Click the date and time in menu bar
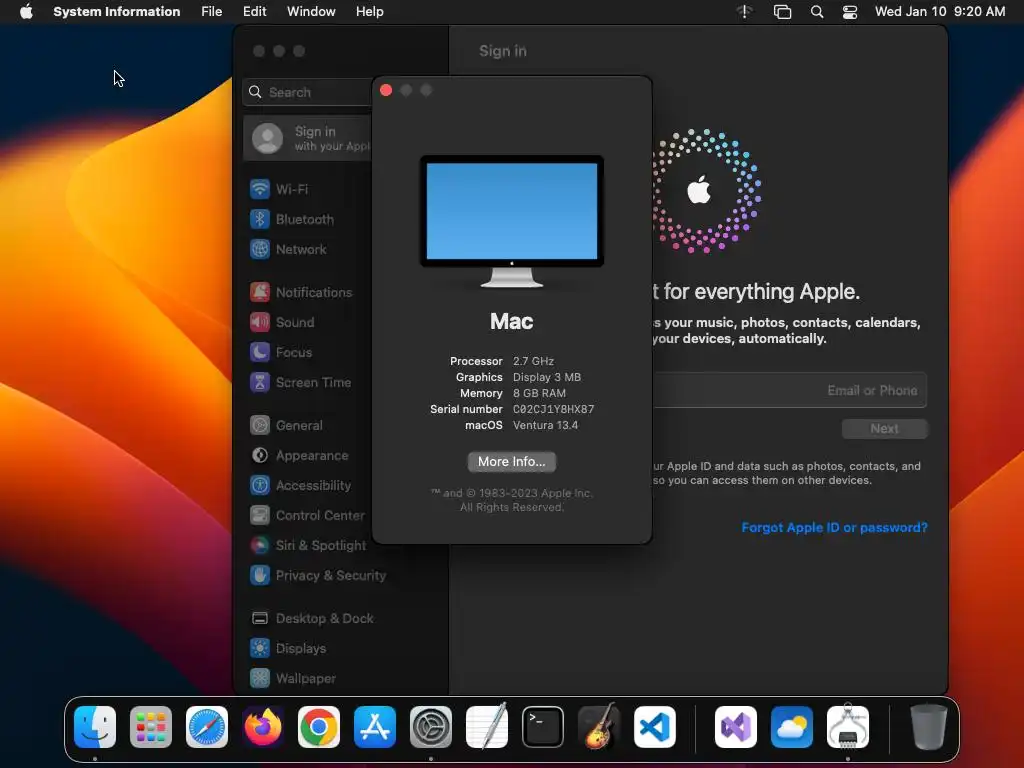The height and width of the screenshot is (768, 1024). pos(940,12)
